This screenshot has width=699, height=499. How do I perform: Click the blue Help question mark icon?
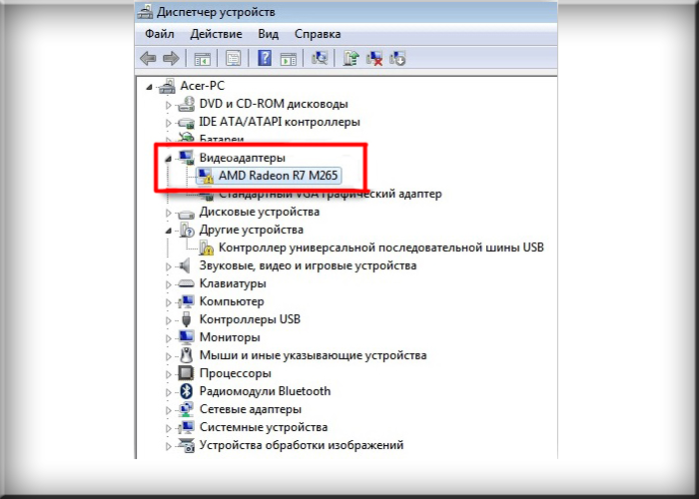pos(264,58)
